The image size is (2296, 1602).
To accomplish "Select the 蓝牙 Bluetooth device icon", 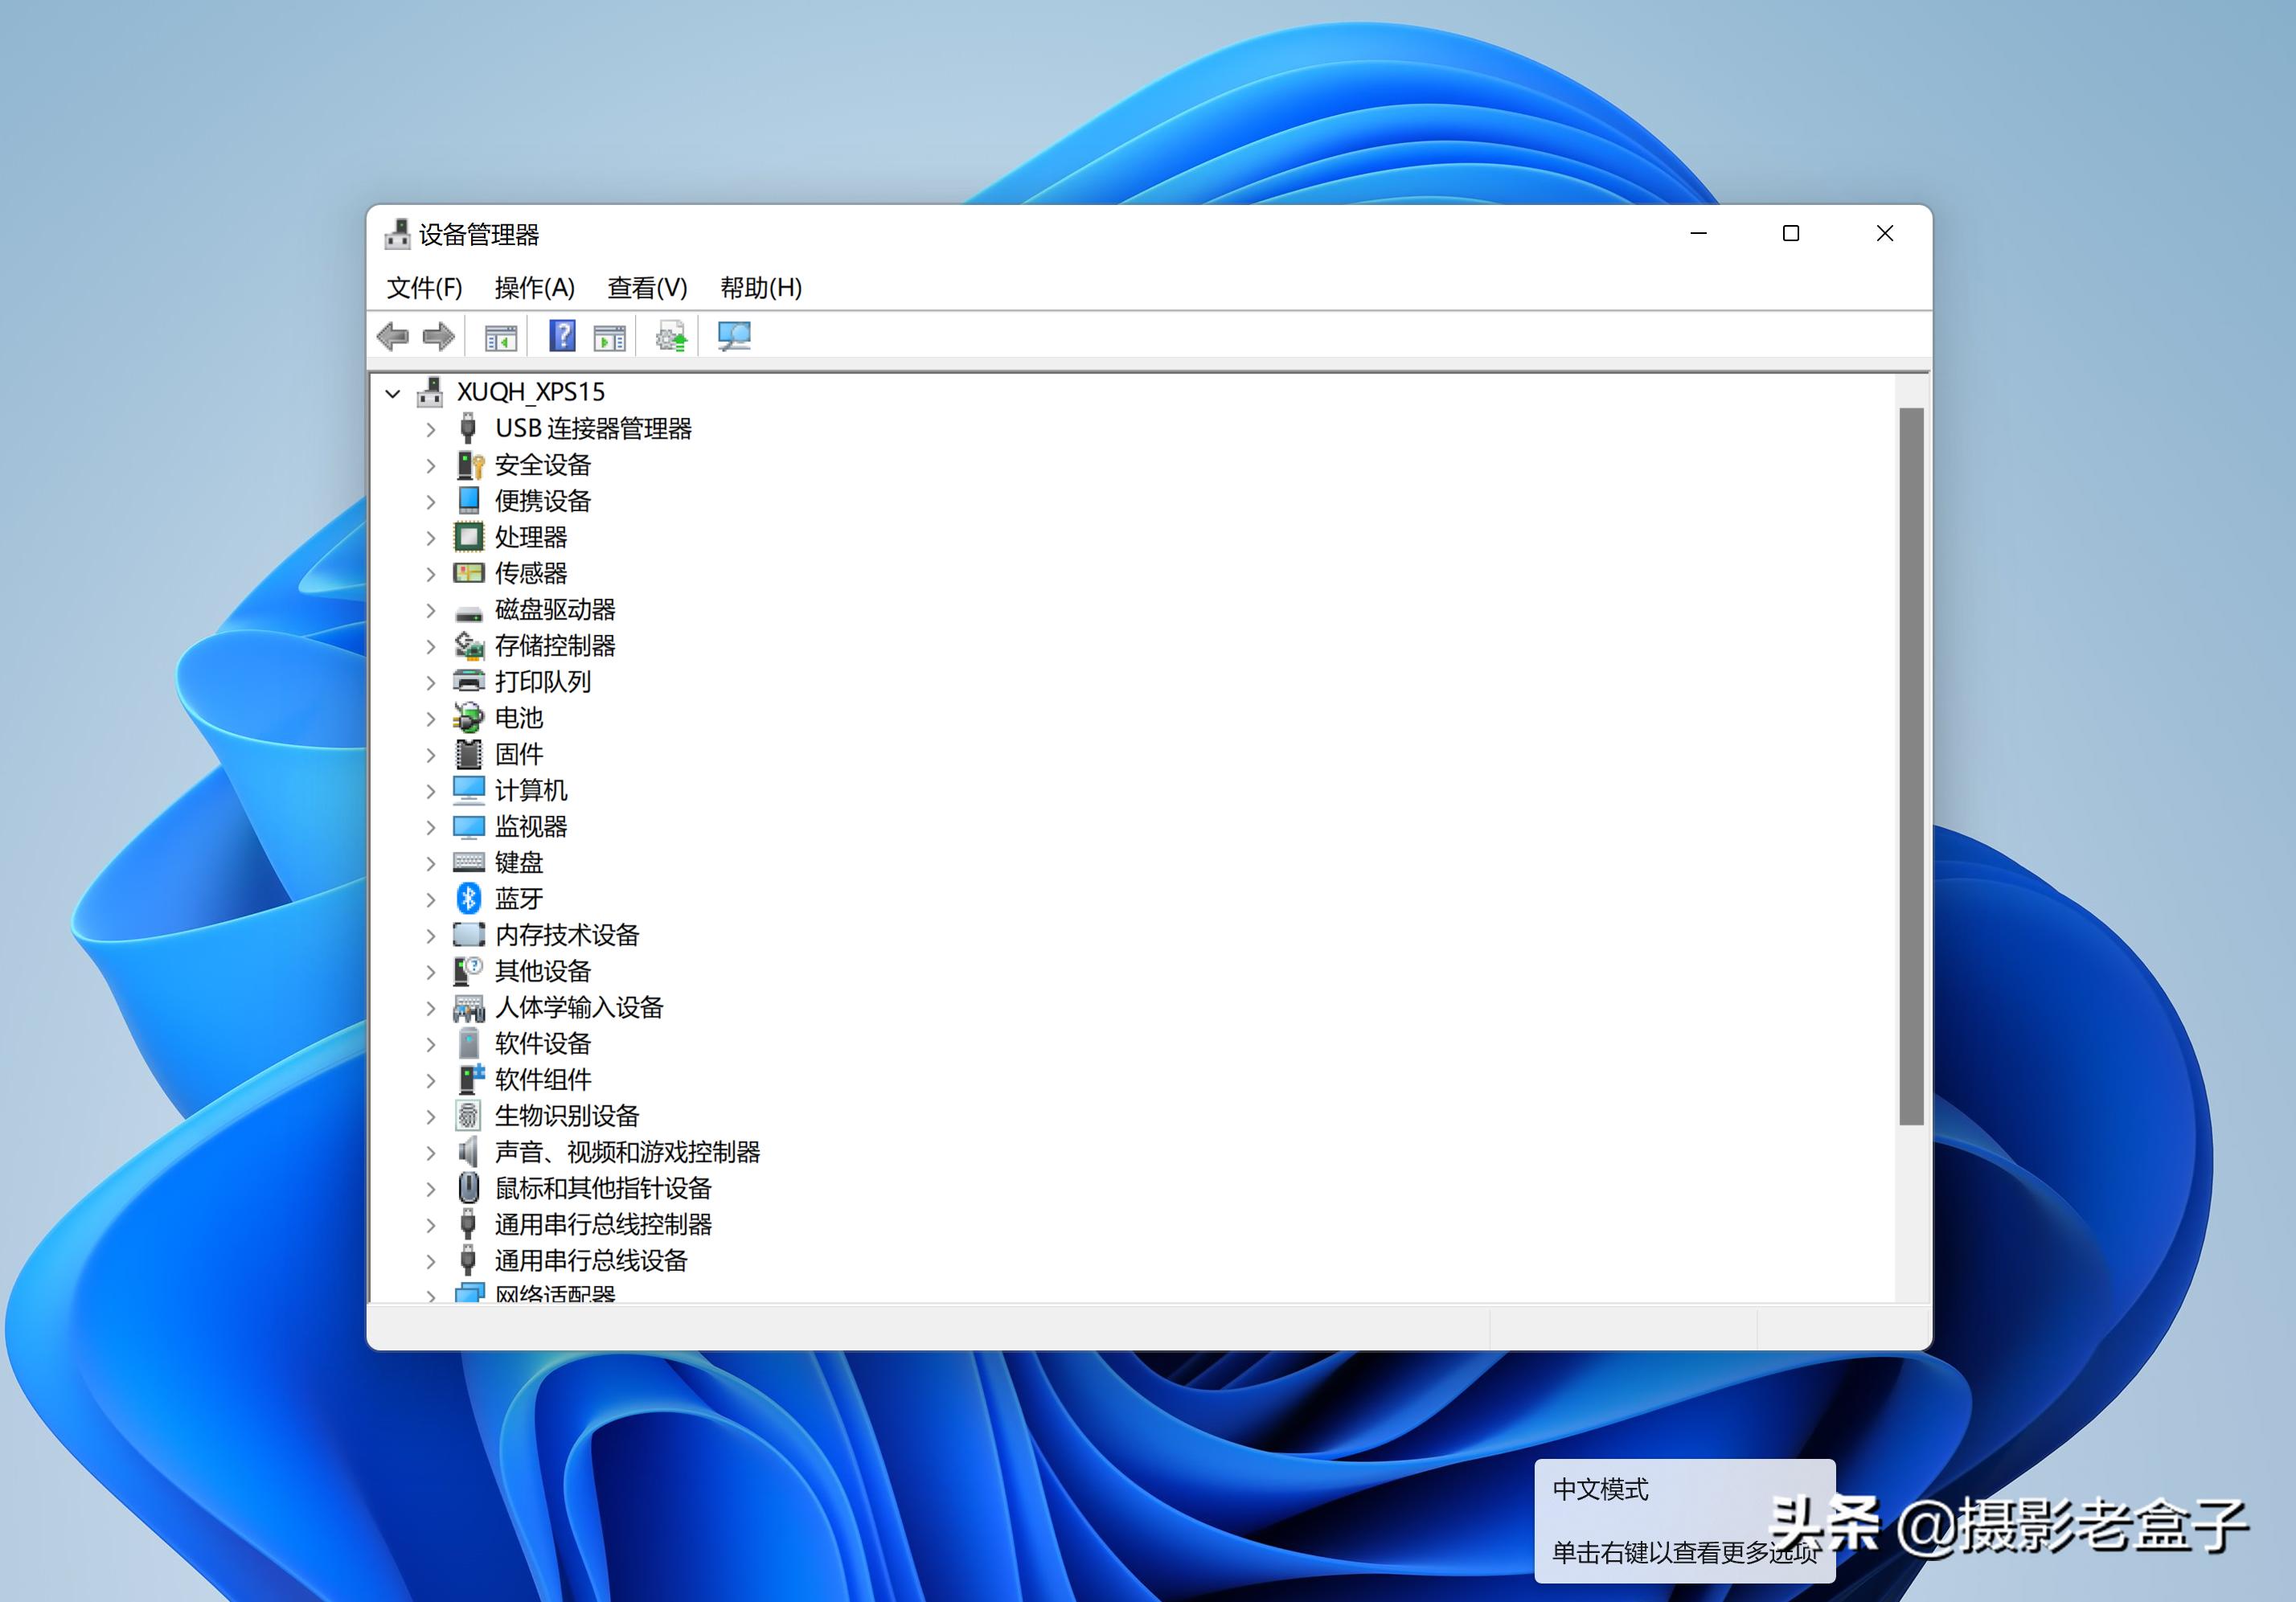I will point(468,899).
